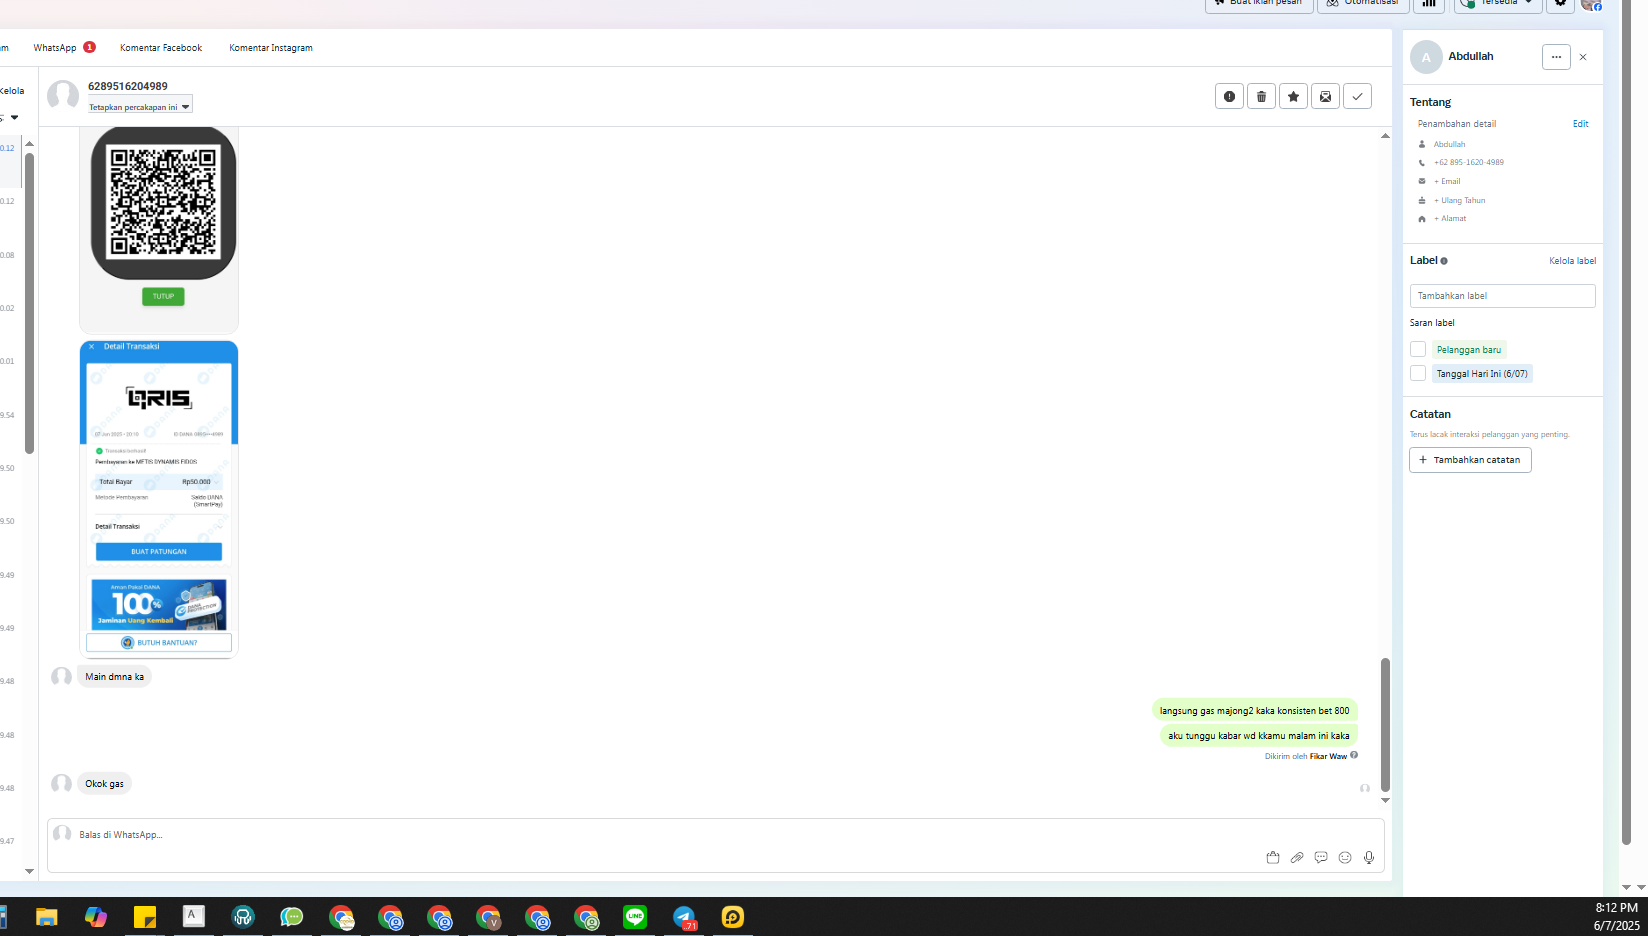
Task: Open the shopping bag icon in reply box
Action: point(1273,857)
